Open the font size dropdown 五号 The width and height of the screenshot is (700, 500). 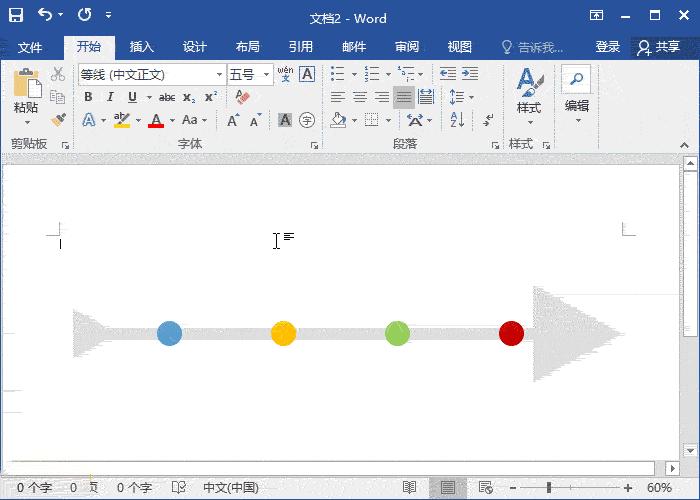267,75
